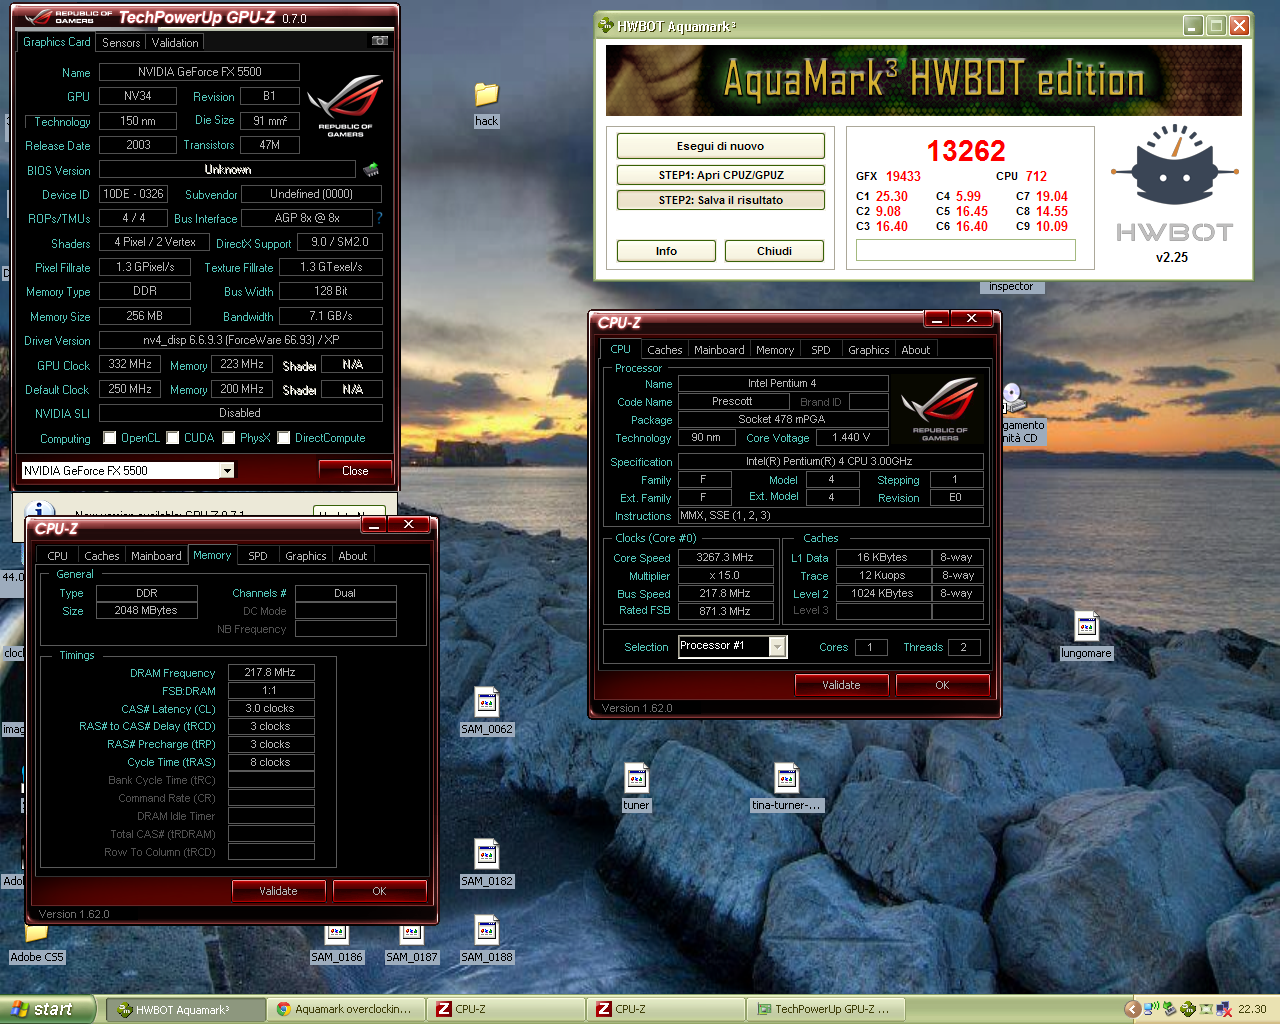
Task: Click OK in CPU-Z CPU window
Action: pyautogui.click(x=942, y=685)
